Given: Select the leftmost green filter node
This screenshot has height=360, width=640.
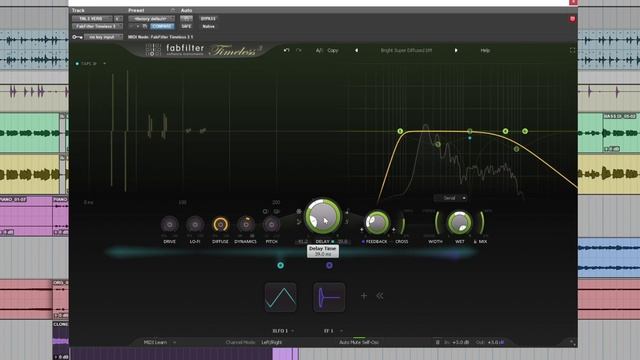Looking at the screenshot, I should 400,131.
